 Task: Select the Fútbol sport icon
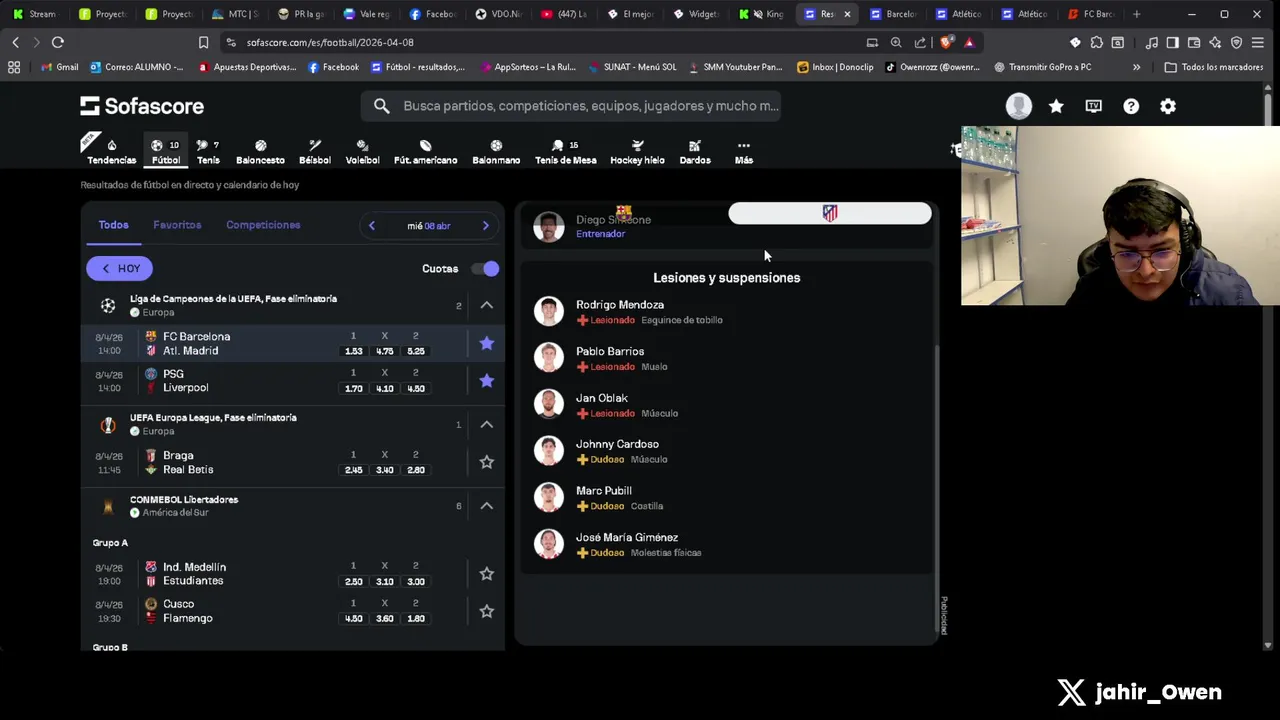pos(166,152)
